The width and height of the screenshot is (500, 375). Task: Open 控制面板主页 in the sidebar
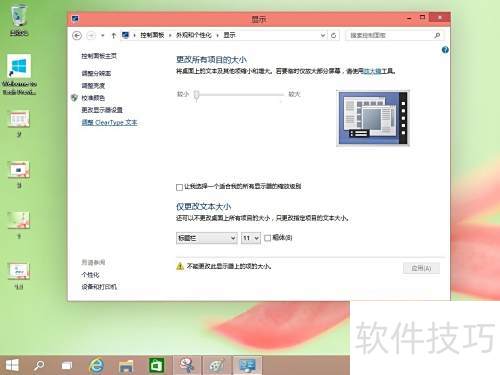coord(99,56)
